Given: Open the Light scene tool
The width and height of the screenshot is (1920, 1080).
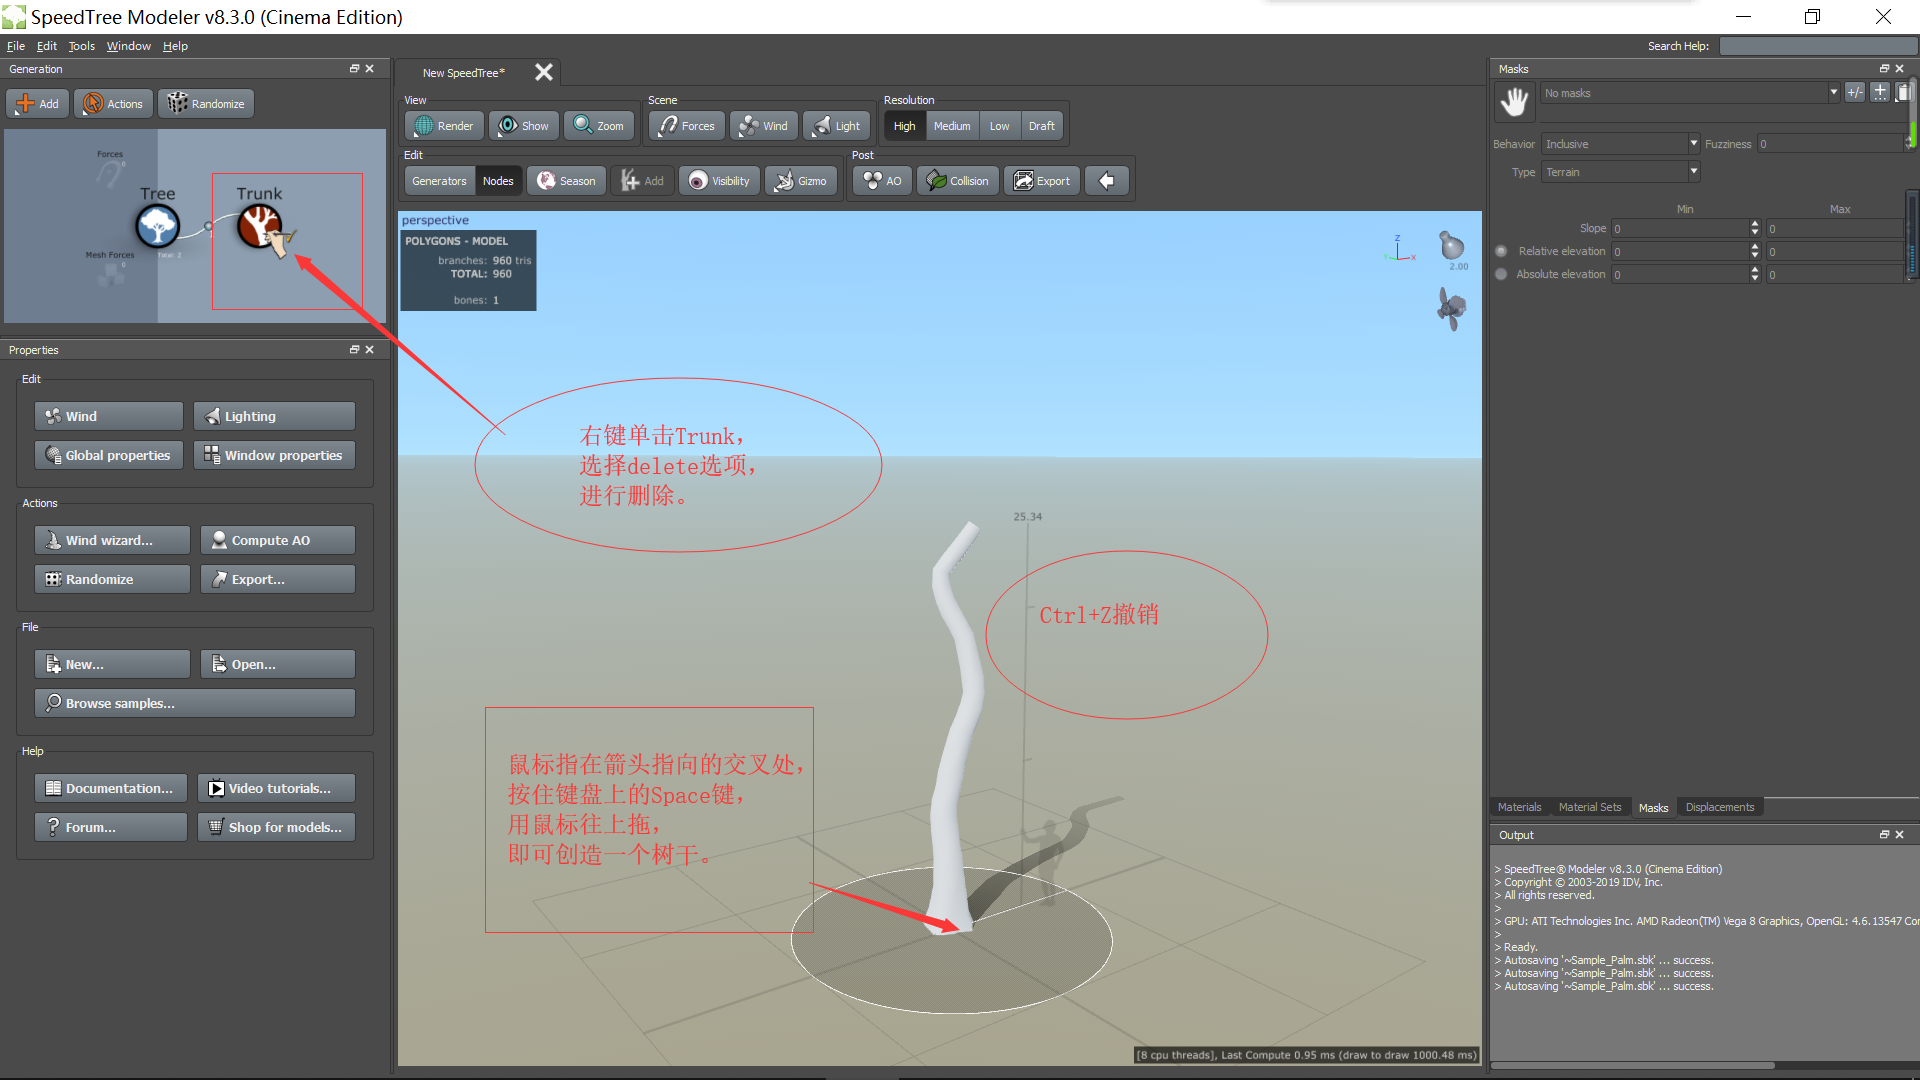Looking at the screenshot, I should [836, 125].
